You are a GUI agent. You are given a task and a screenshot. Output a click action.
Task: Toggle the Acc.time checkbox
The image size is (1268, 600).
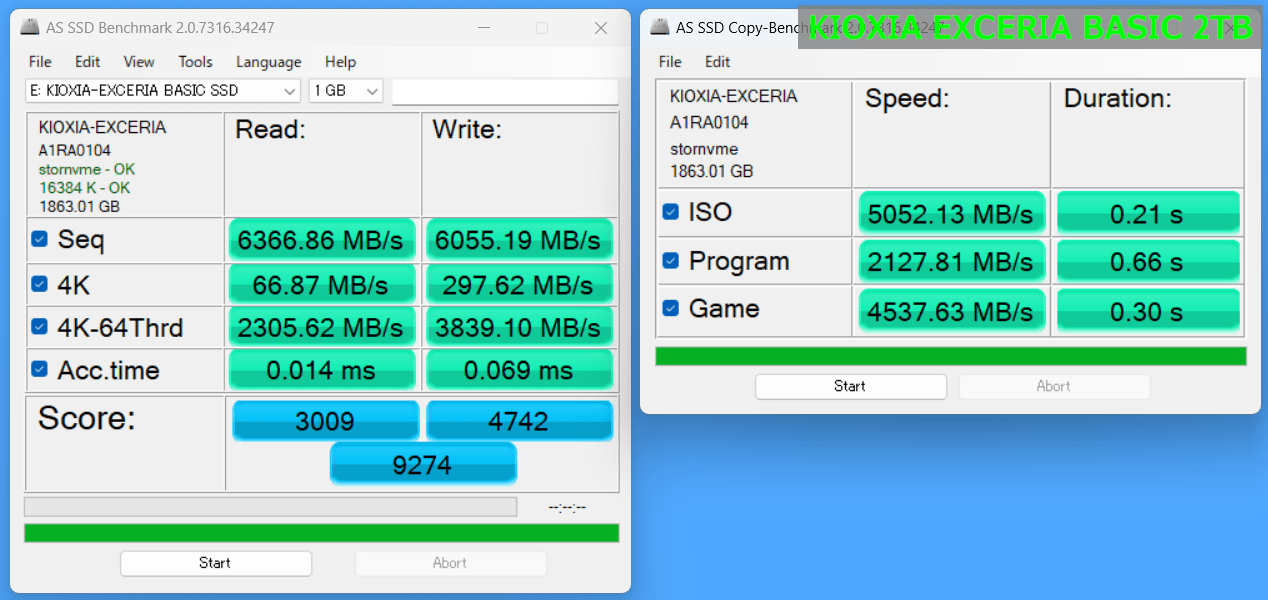39,369
